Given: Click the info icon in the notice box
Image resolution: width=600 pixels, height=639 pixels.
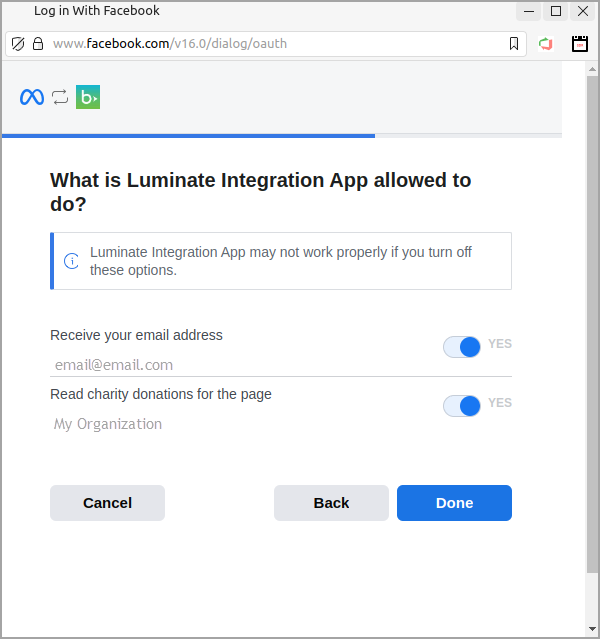Looking at the screenshot, I should pyautogui.click(x=71, y=261).
